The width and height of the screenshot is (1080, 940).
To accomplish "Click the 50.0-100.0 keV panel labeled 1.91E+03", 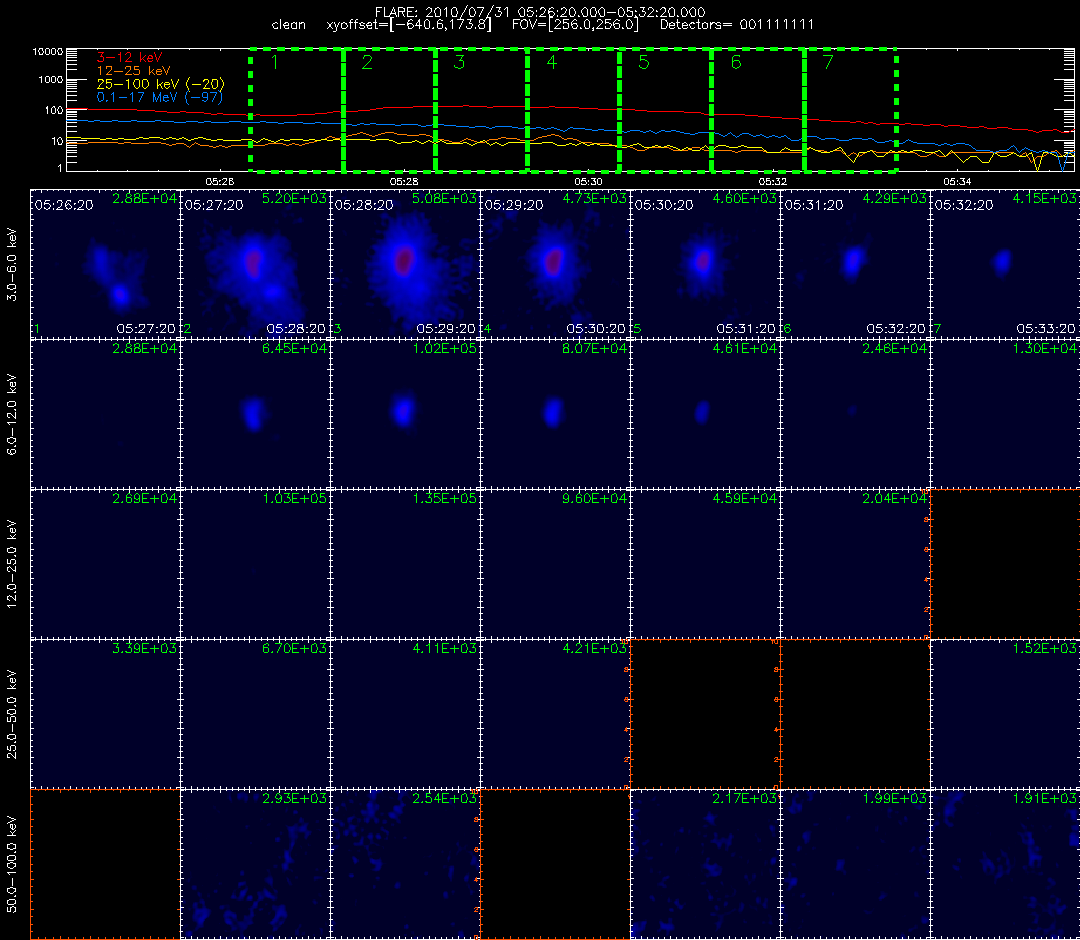I will (x=1006, y=865).
